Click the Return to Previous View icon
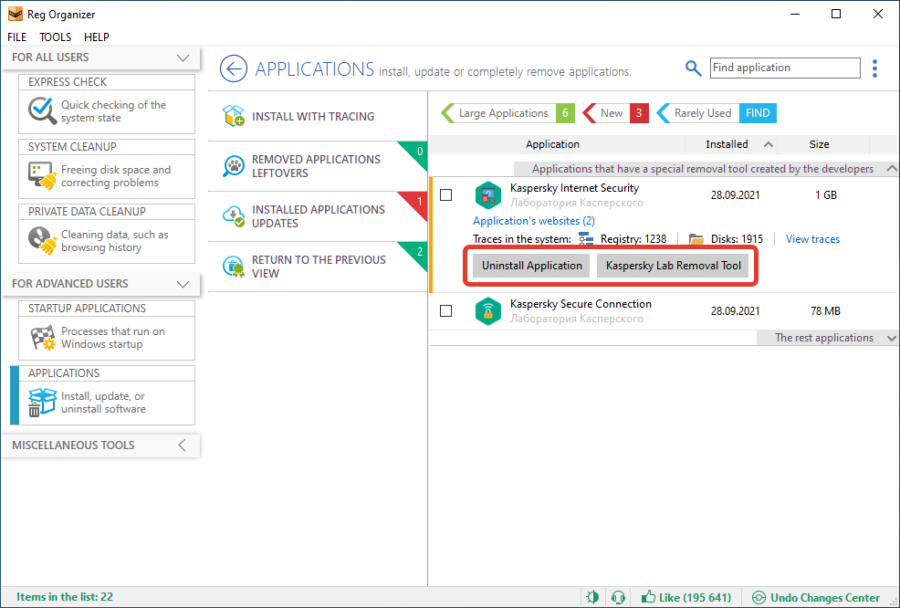The width and height of the screenshot is (900, 608). (234, 266)
